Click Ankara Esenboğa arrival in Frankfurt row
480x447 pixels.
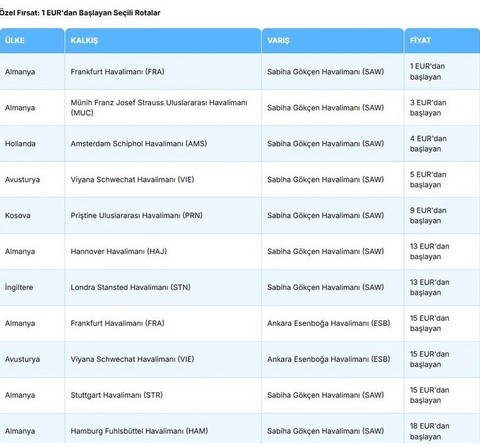[328, 323]
